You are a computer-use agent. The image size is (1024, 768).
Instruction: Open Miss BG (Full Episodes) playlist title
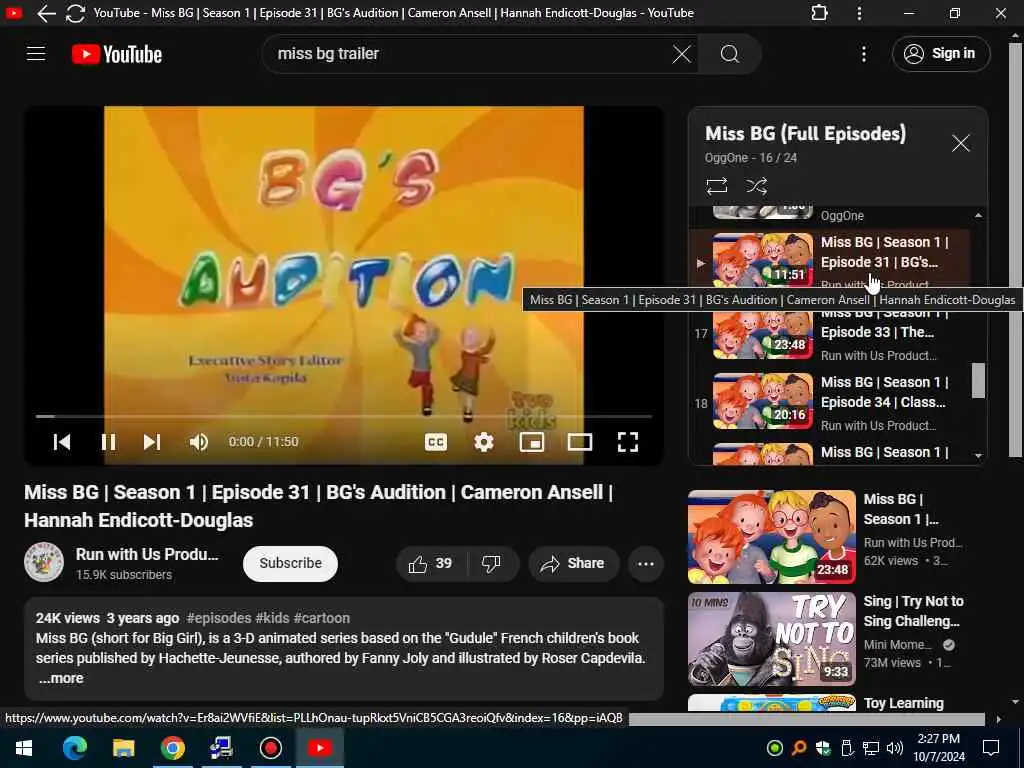click(805, 133)
